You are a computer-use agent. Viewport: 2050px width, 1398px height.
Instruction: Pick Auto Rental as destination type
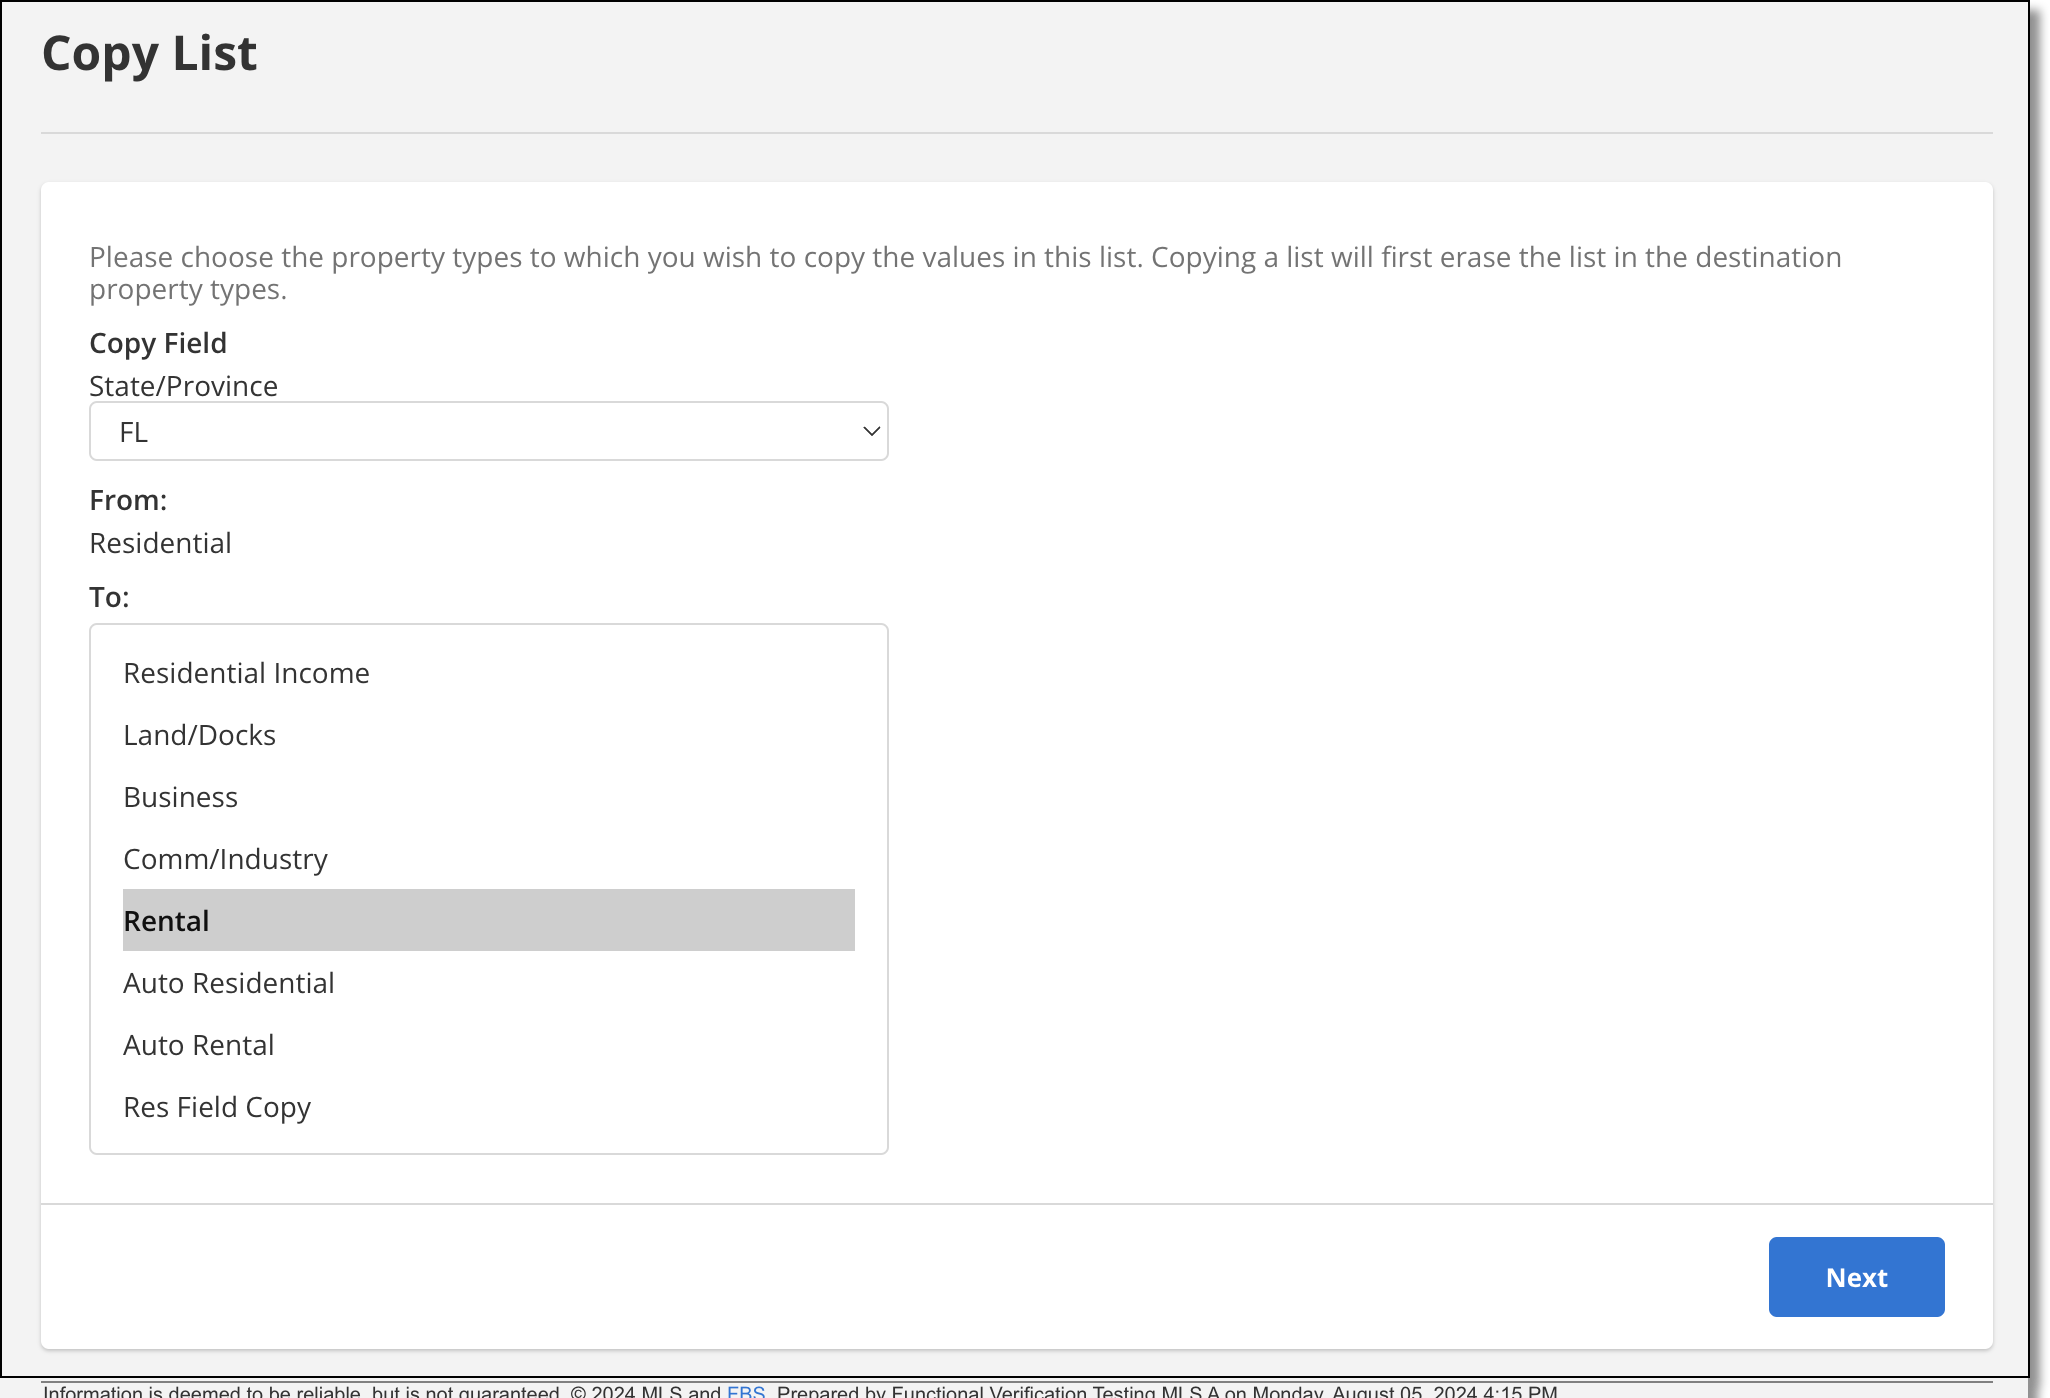click(488, 1045)
